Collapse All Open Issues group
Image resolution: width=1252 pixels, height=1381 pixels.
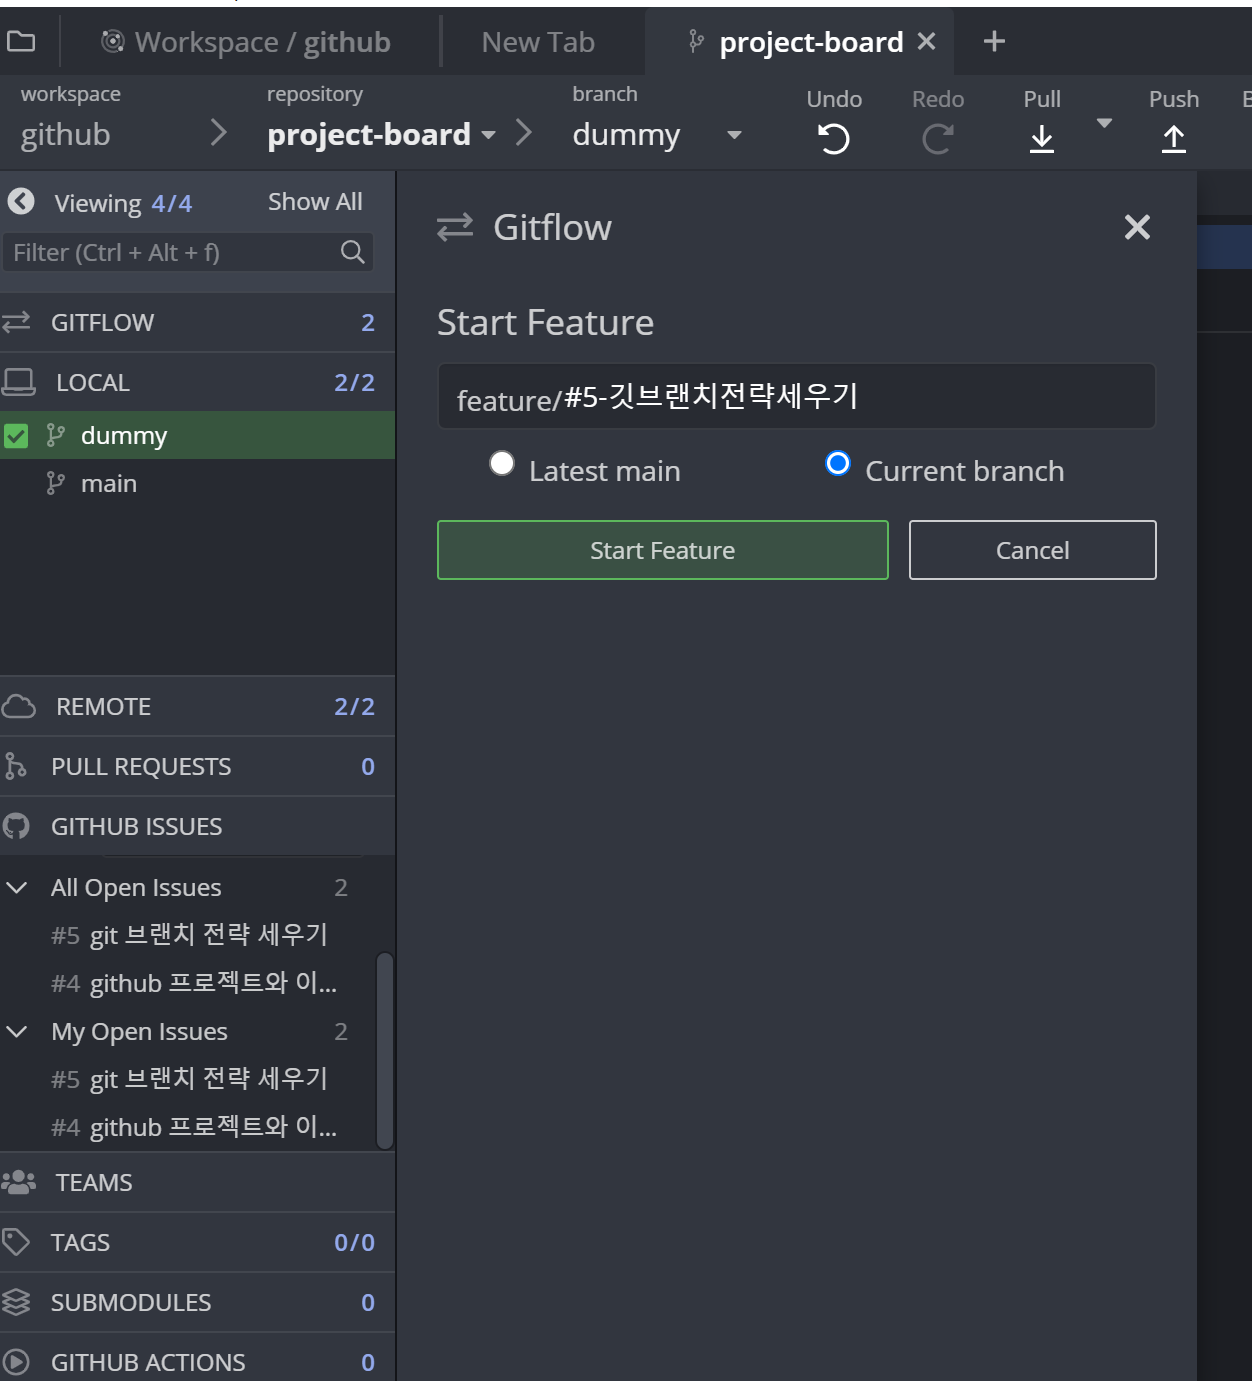(x=17, y=887)
